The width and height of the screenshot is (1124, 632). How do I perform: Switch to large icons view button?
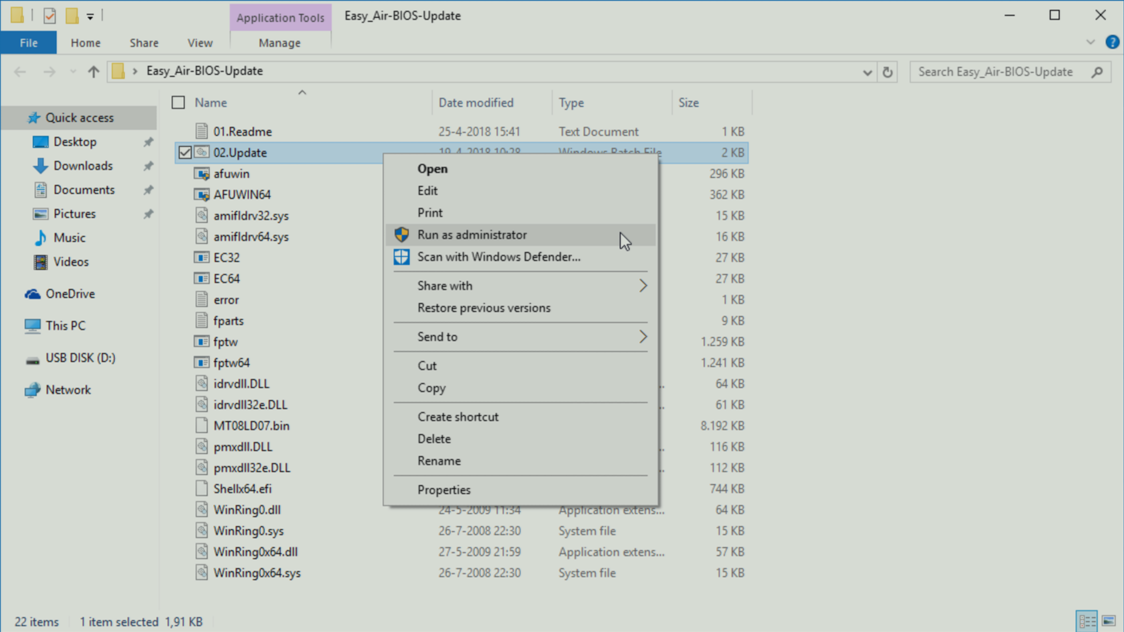click(x=1108, y=621)
